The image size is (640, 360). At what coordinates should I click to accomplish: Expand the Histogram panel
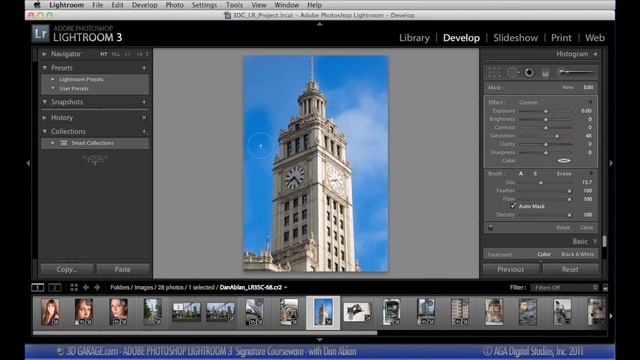[595, 54]
